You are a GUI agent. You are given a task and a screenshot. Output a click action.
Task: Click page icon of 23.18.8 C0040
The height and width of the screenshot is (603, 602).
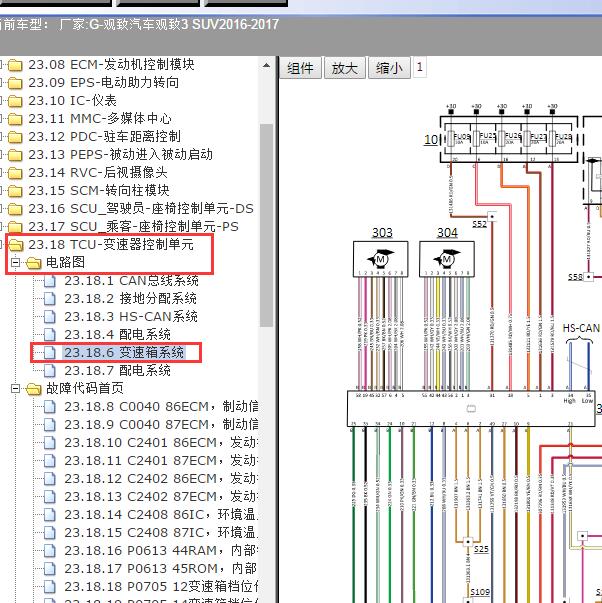click(x=50, y=407)
